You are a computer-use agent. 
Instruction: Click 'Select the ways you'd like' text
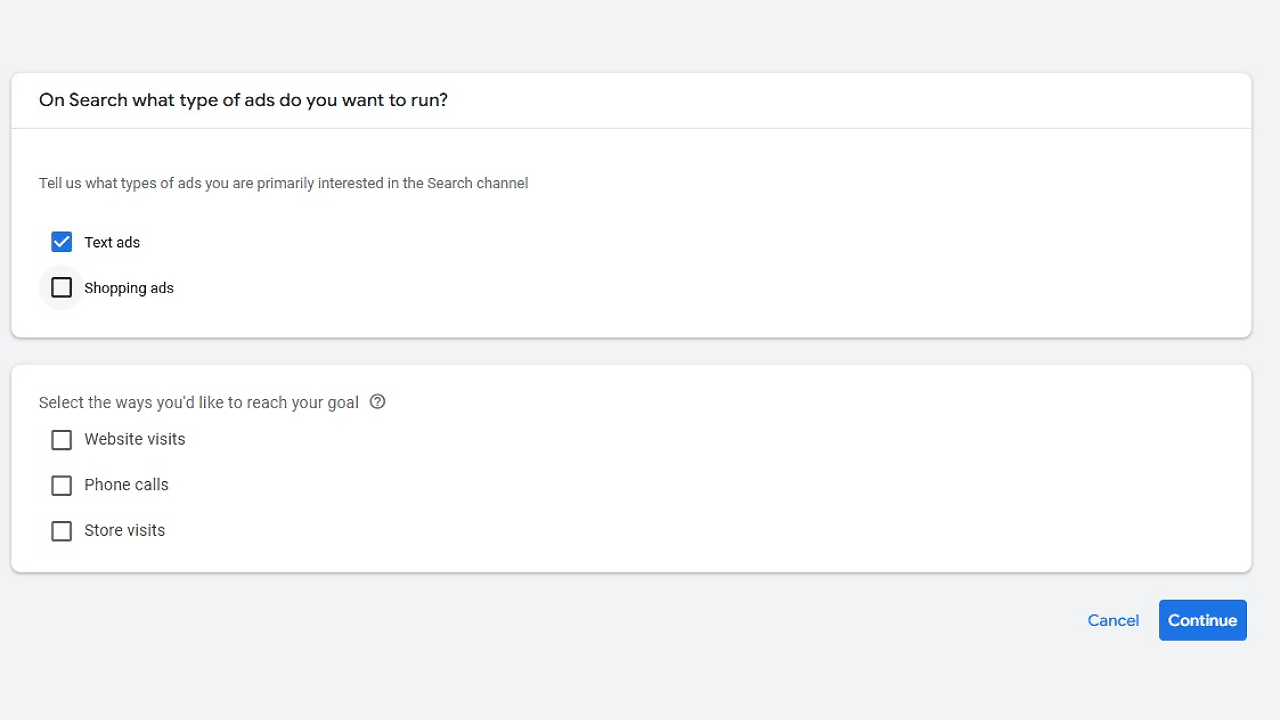click(198, 402)
